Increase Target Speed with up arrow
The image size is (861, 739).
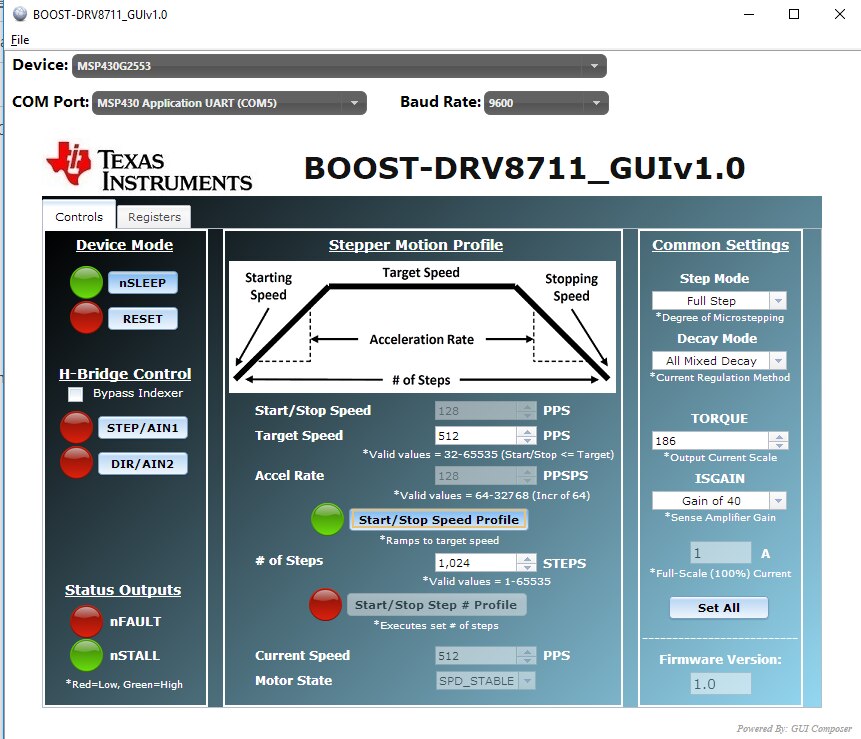[x=527, y=431]
